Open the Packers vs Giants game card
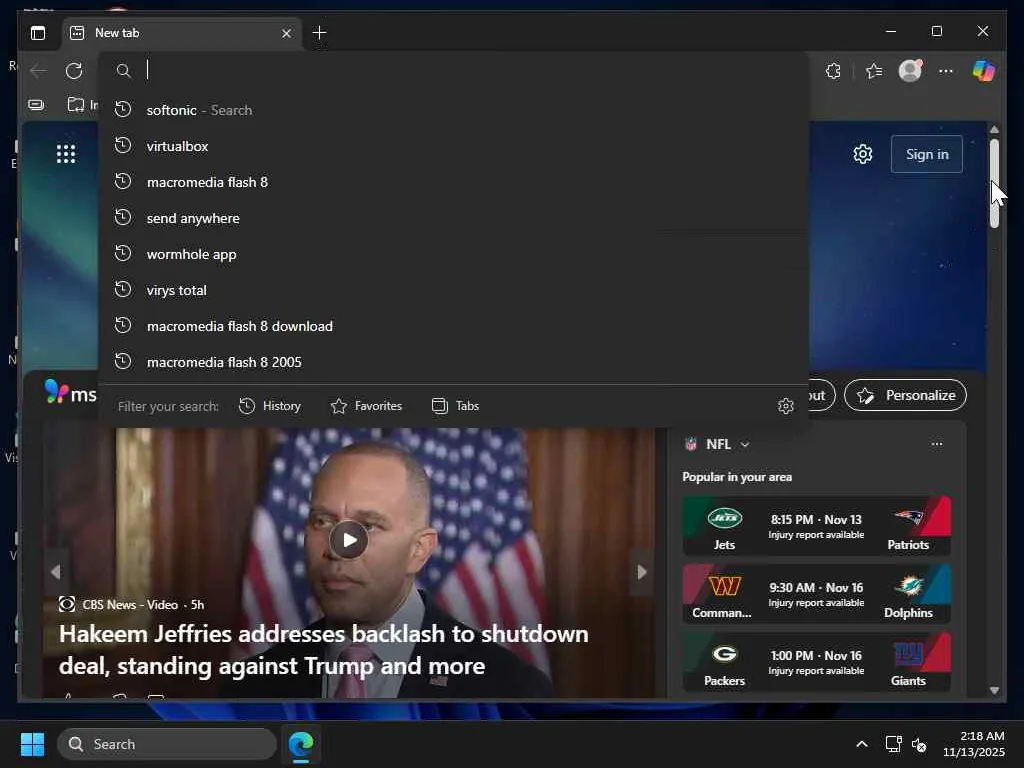This screenshot has height=768, width=1024. 816,662
